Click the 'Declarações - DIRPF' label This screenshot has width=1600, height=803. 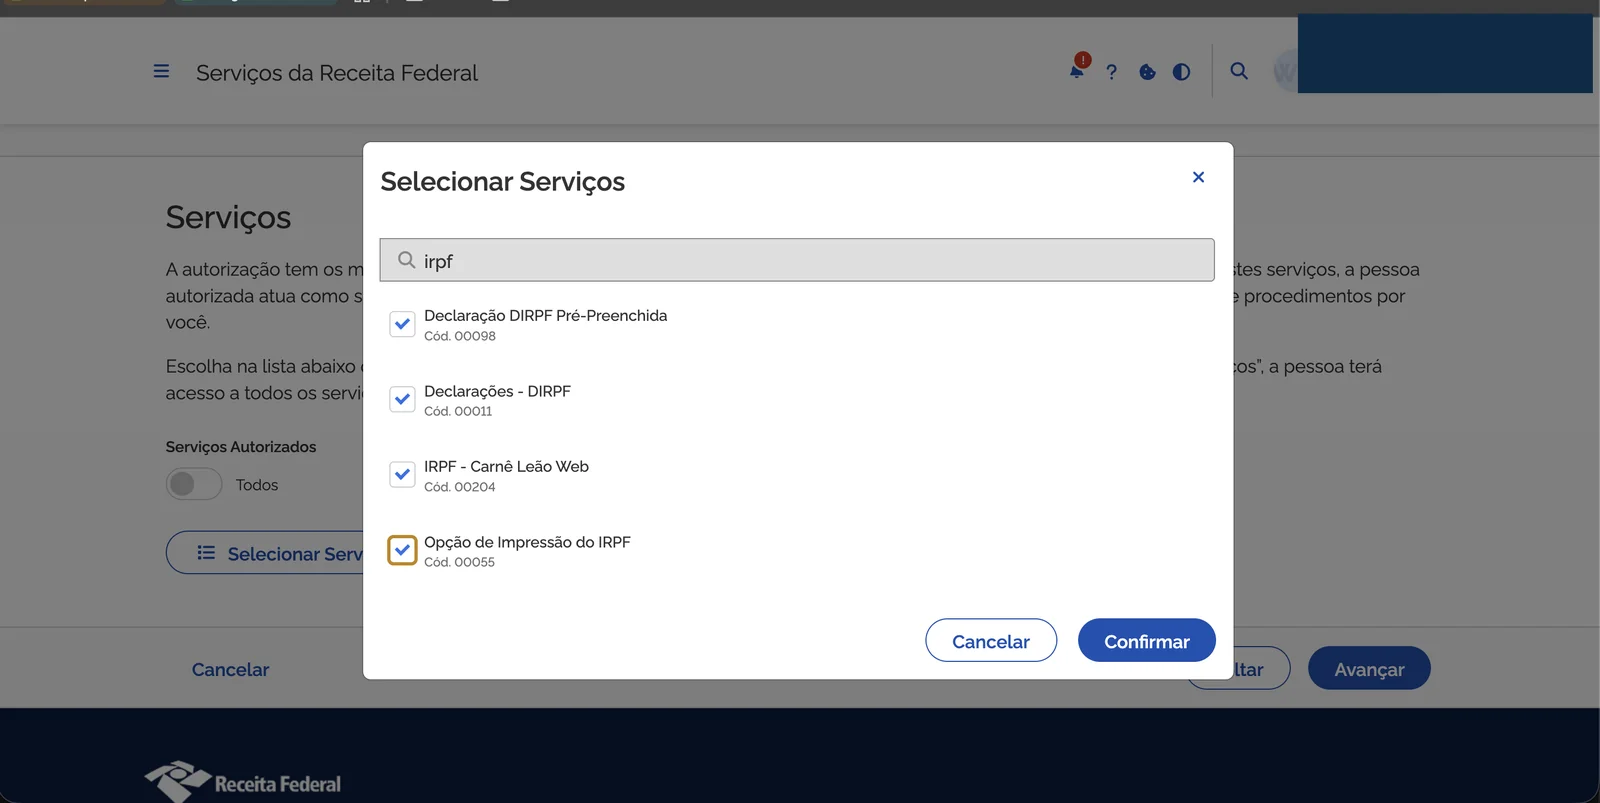click(497, 391)
